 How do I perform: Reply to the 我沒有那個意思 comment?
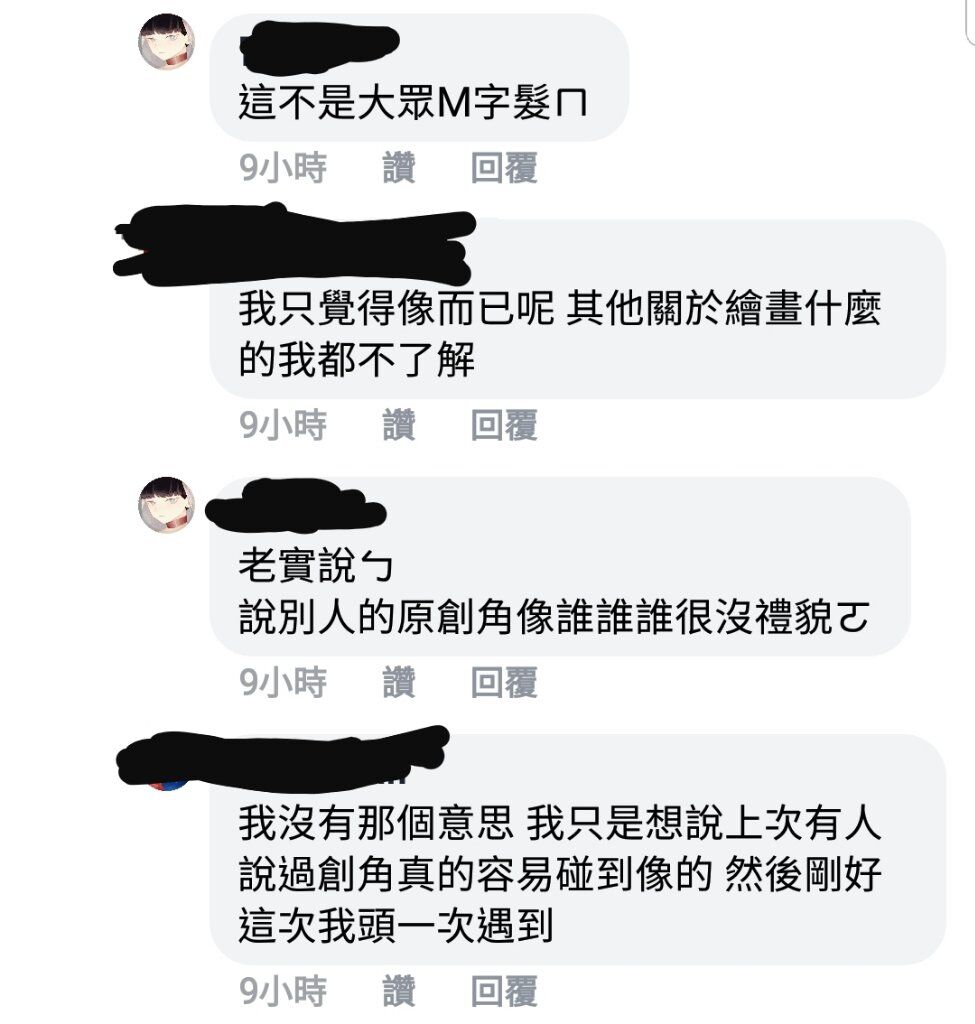point(504,991)
